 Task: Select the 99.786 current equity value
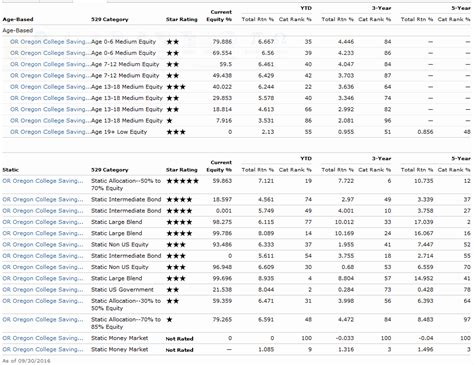click(222, 233)
